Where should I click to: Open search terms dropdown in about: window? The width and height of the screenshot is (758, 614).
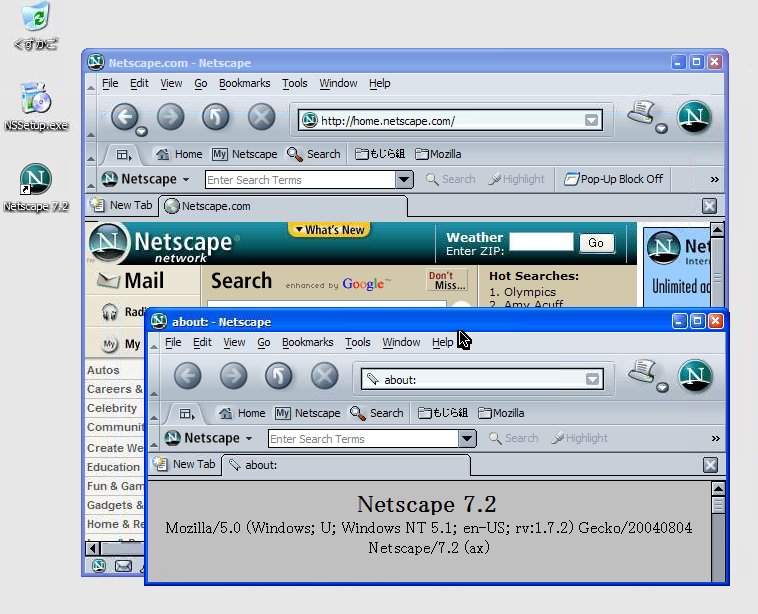click(x=467, y=438)
